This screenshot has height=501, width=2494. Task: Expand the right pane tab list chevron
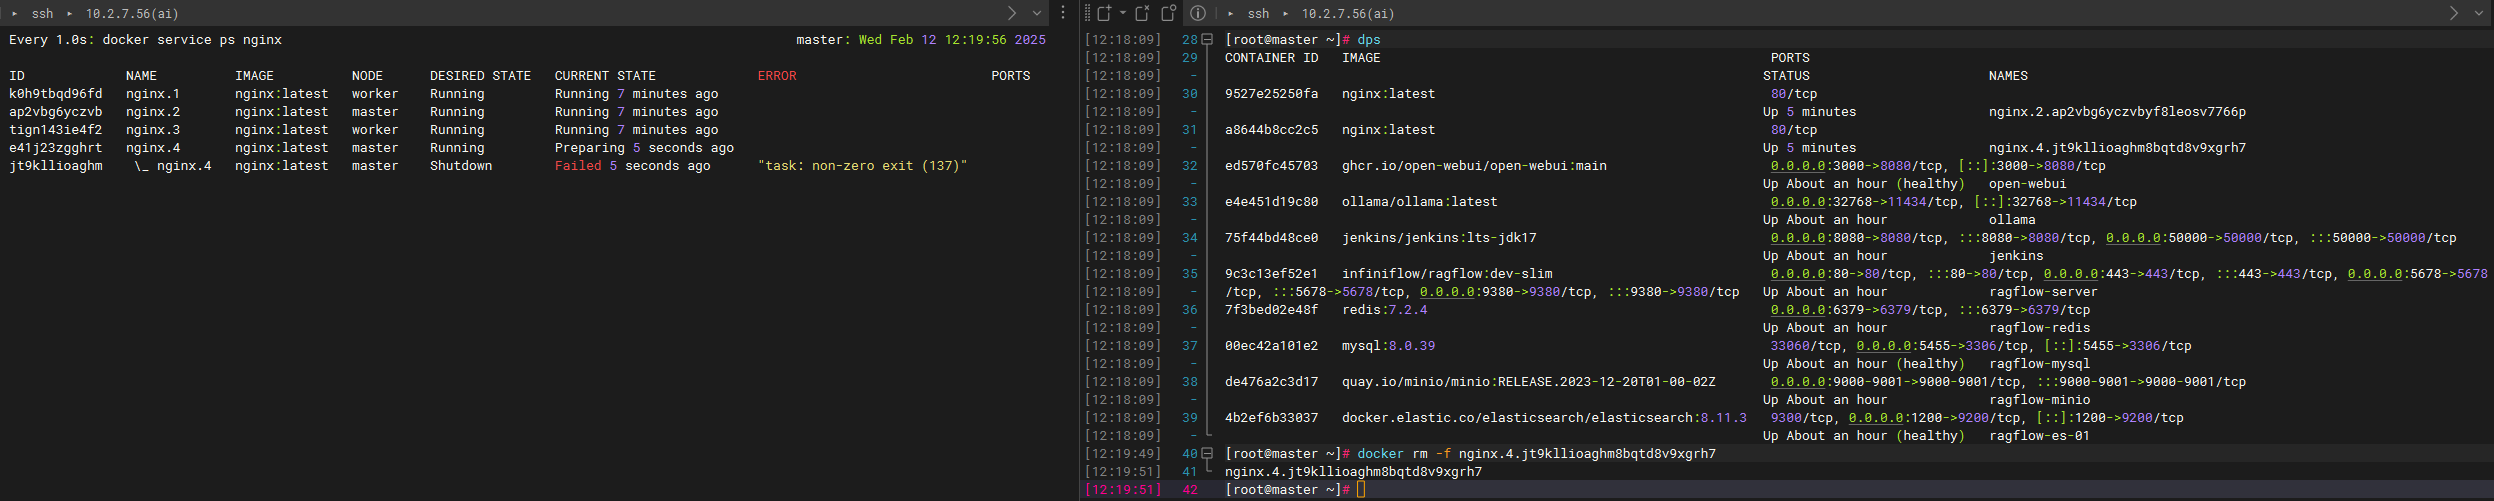[x=2478, y=13]
